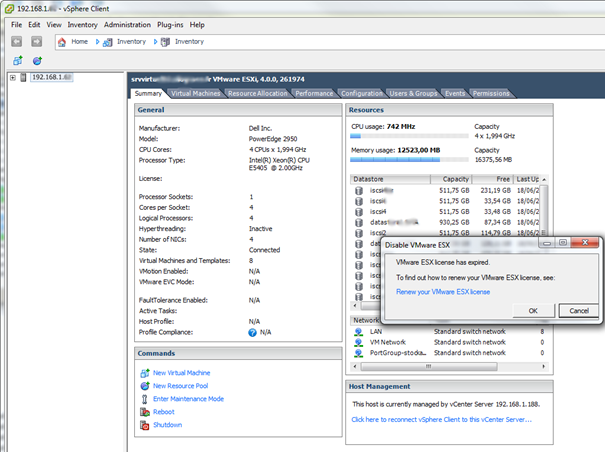605x452 pixels.
Task: Click the Memory usage progress bar
Action: pos(409,160)
